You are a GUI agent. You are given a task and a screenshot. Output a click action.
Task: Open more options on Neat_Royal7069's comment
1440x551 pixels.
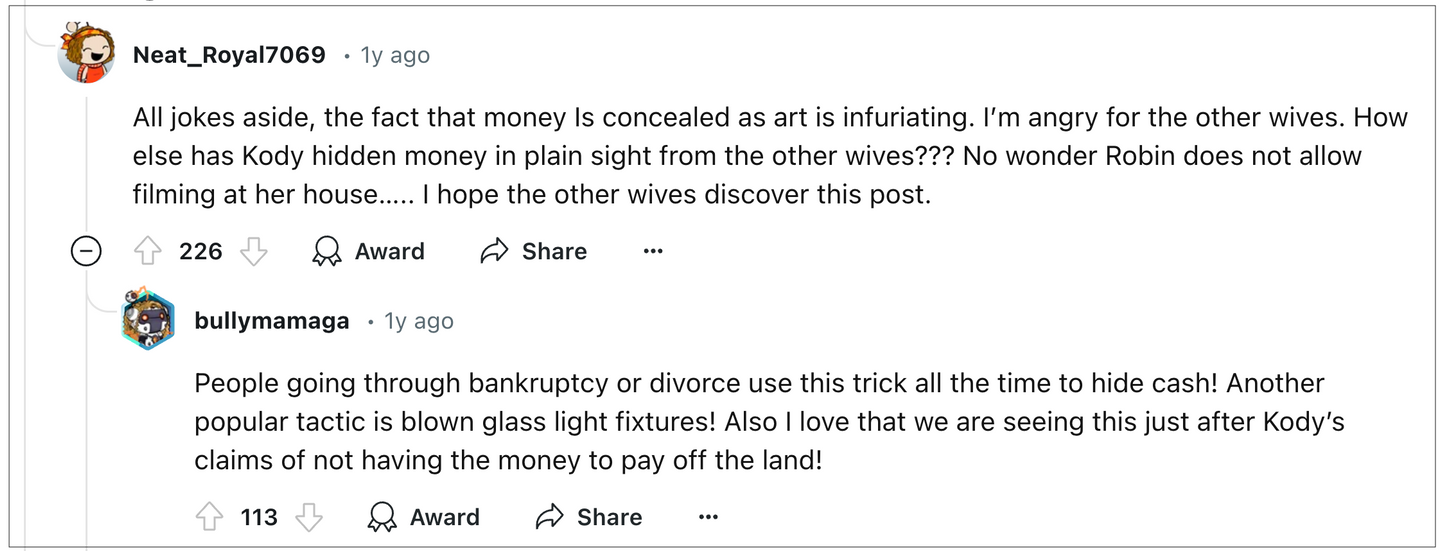click(x=653, y=252)
